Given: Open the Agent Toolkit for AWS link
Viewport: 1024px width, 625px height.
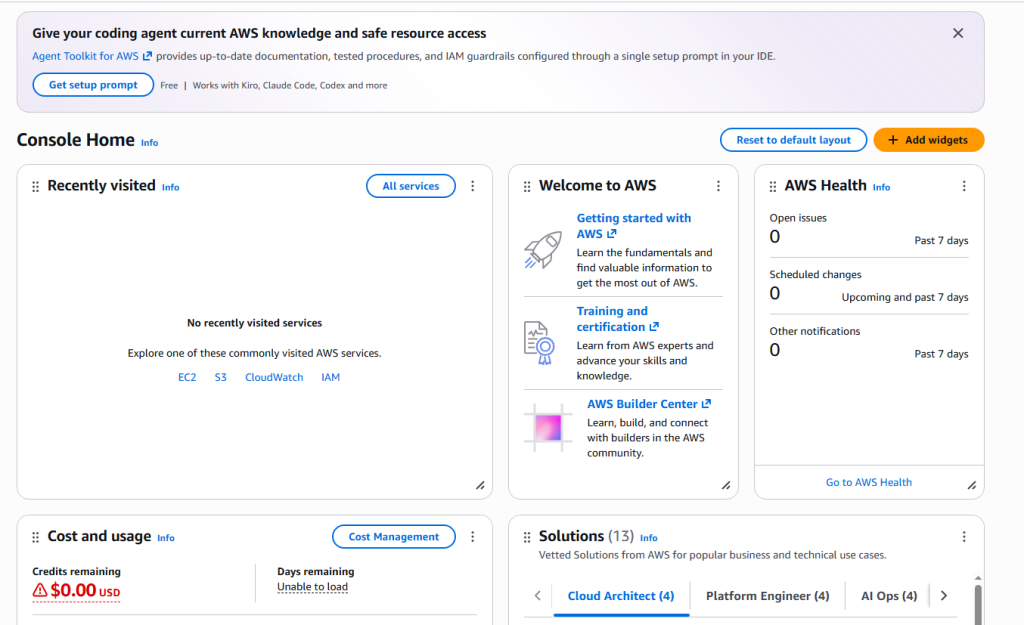Looking at the screenshot, I should point(92,56).
